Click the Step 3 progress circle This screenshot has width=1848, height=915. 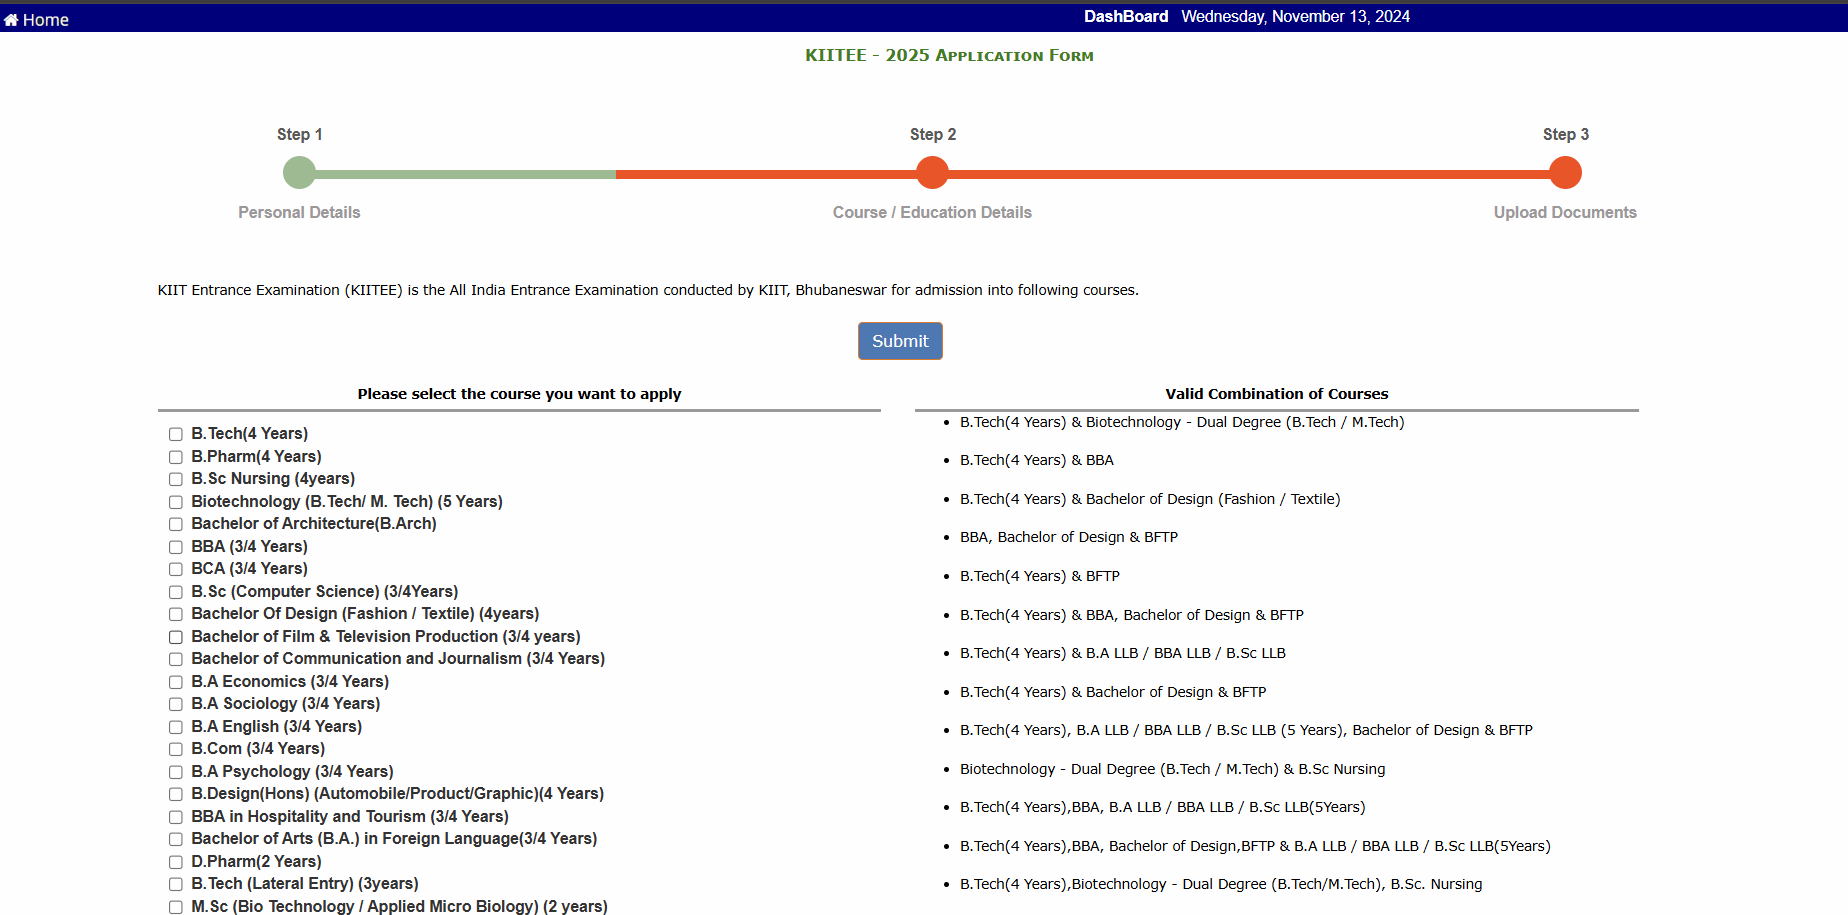tap(1565, 172)
